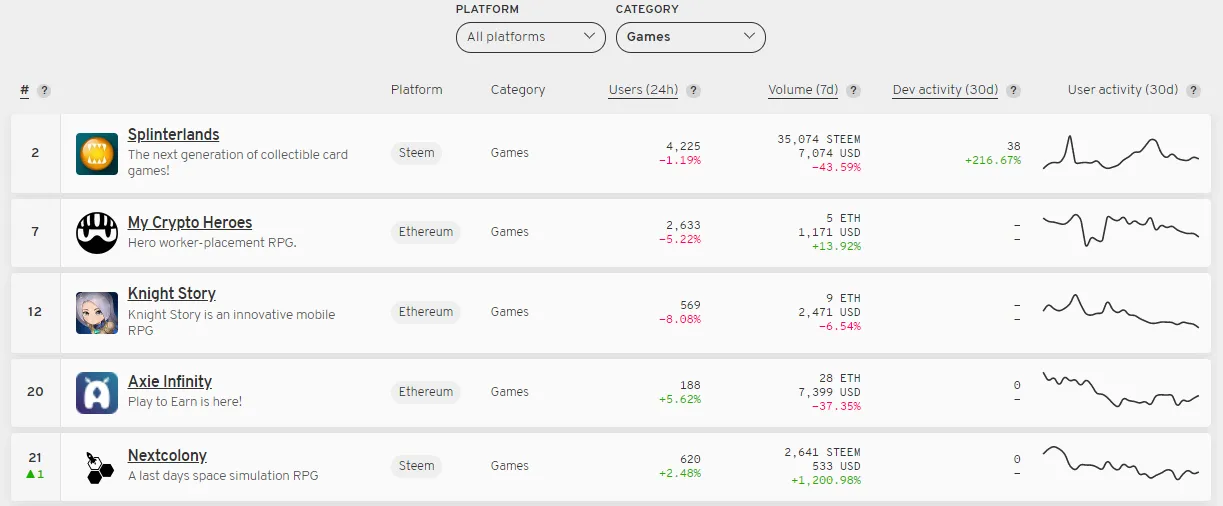
Task: Open the Nextcolony title link
Action: point(167,456)
